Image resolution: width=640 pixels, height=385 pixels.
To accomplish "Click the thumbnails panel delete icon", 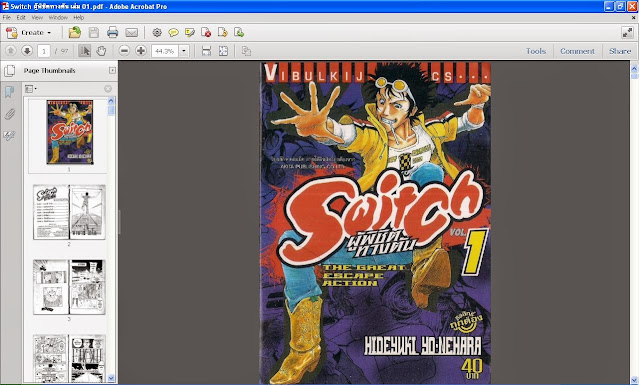I will pyautogui.click(x=108, y=89).
